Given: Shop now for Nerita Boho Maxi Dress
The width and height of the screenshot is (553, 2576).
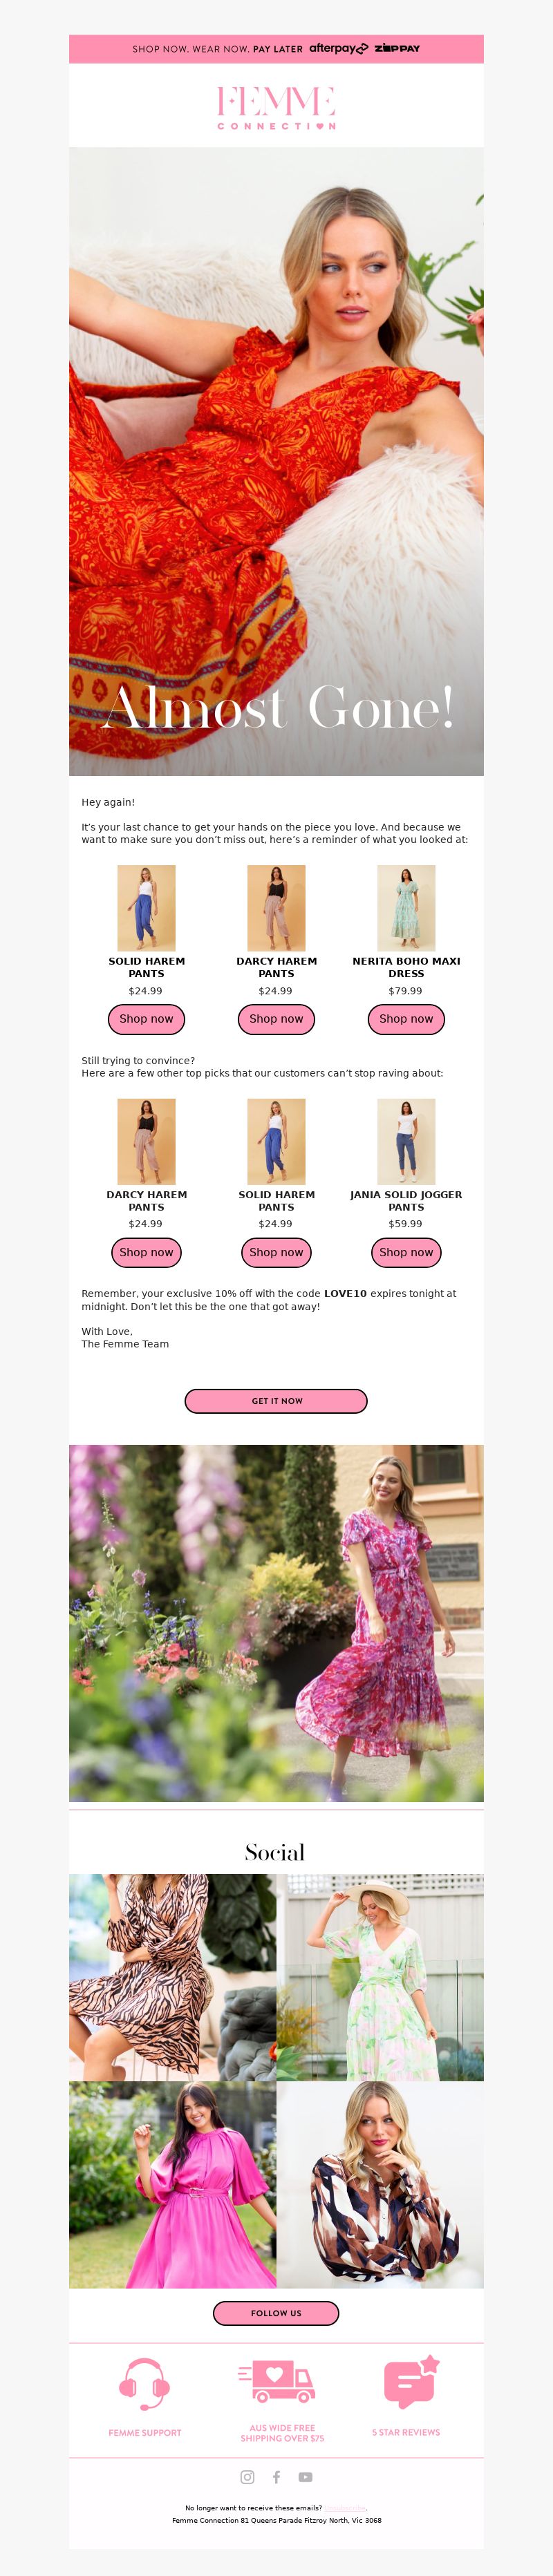Looking at the screenshot, I should (406, 1018).
